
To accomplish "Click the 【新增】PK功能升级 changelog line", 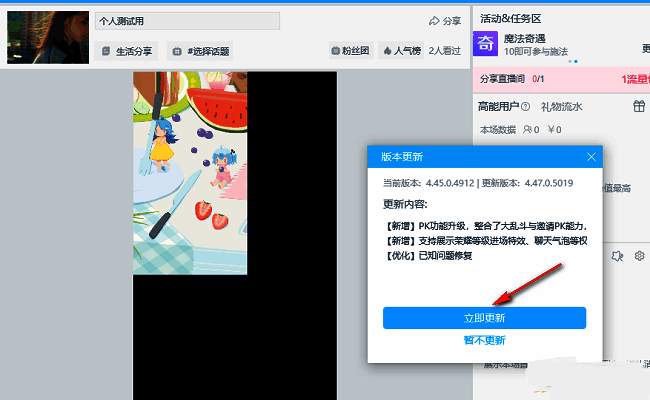I will (x=485, y=226).
